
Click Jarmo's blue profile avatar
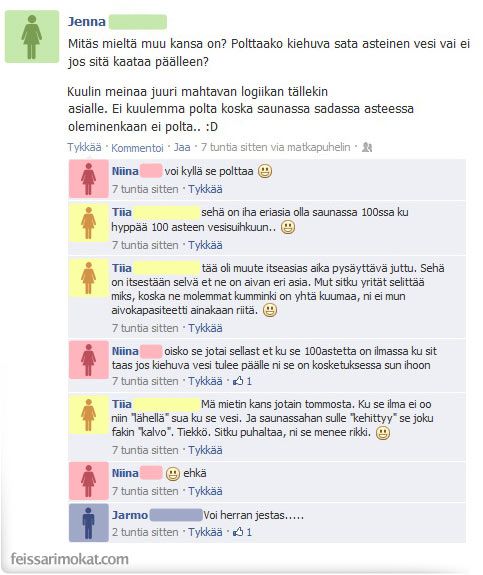[89, 523]
